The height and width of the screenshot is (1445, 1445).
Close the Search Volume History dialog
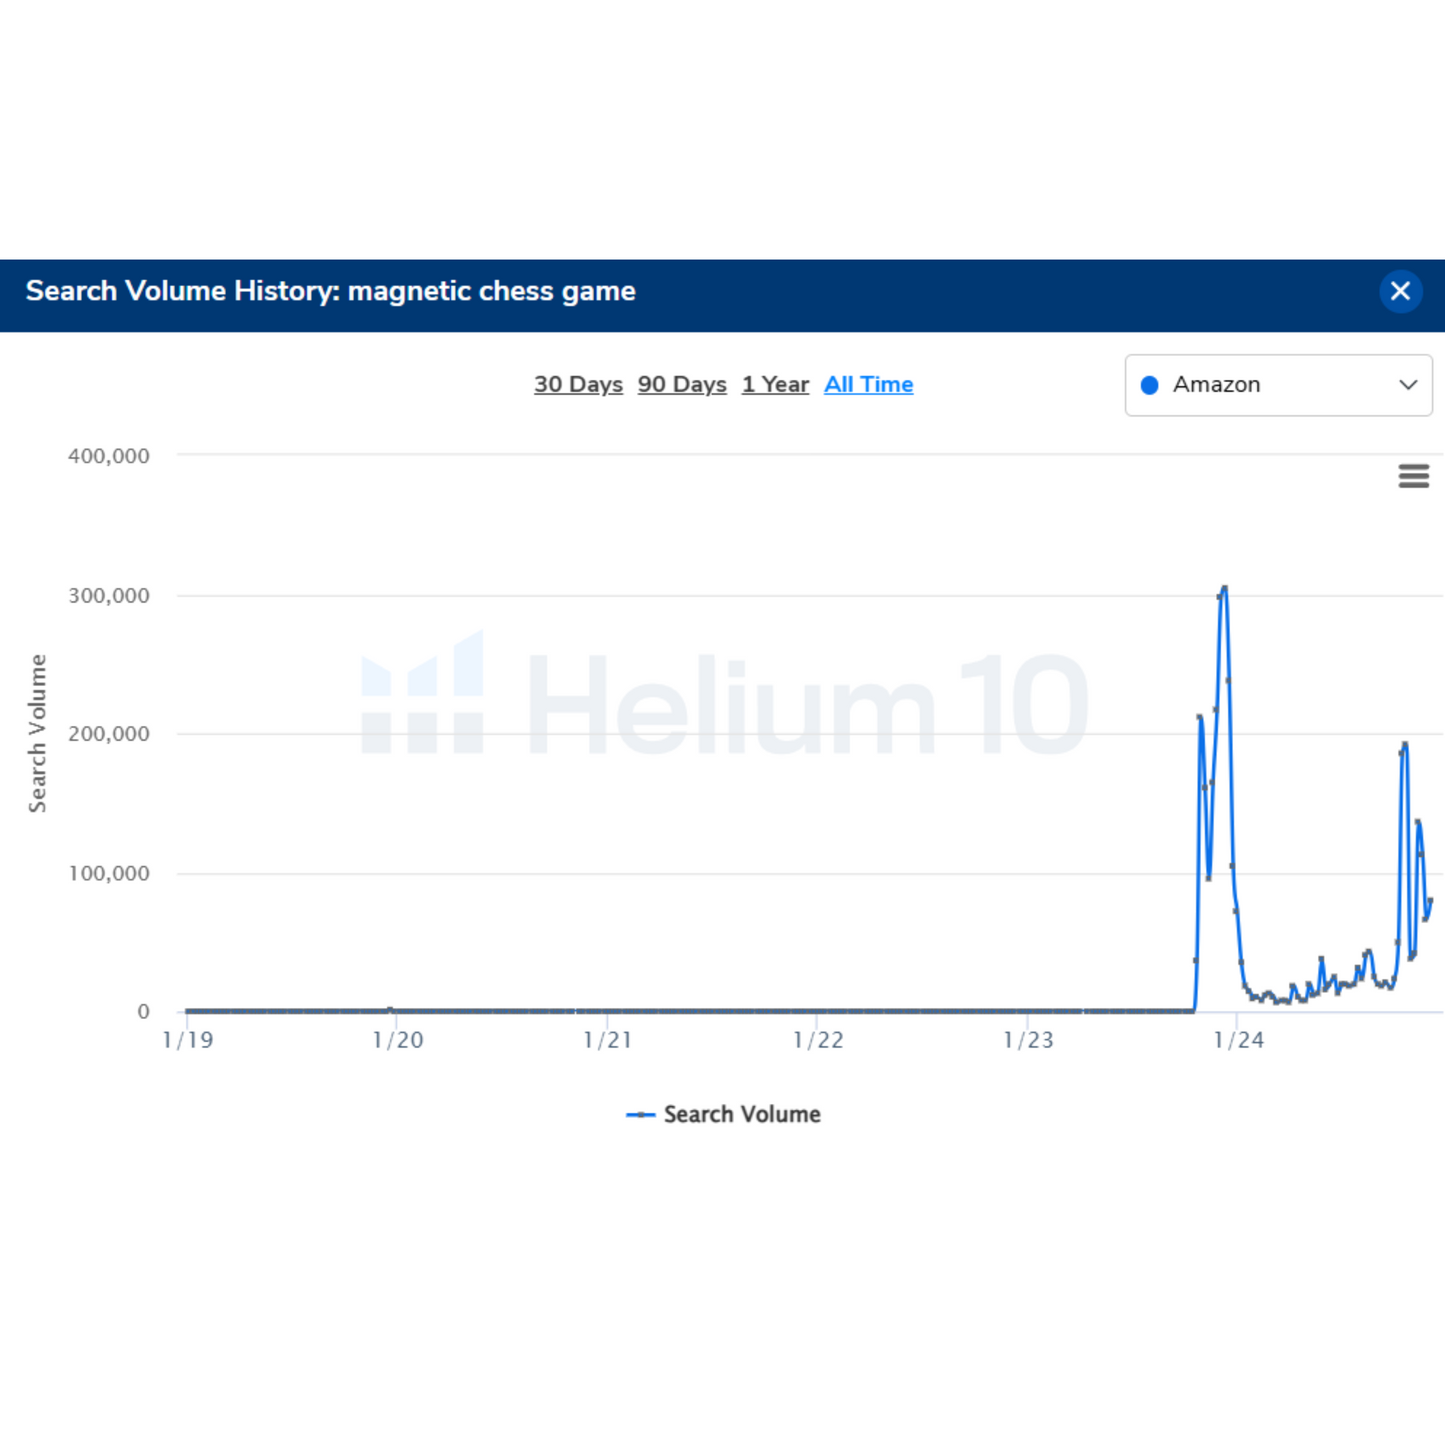(x=1400, y=291)
